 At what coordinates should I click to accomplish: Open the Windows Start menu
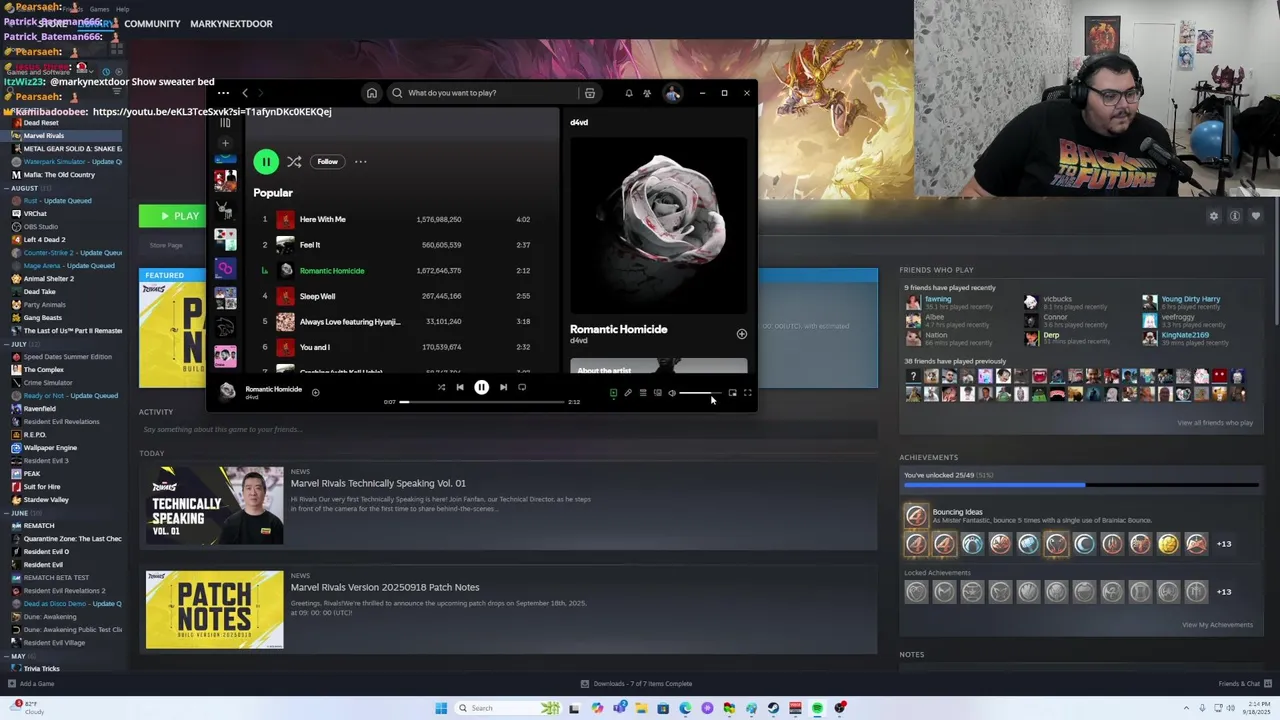click(441, 708)
